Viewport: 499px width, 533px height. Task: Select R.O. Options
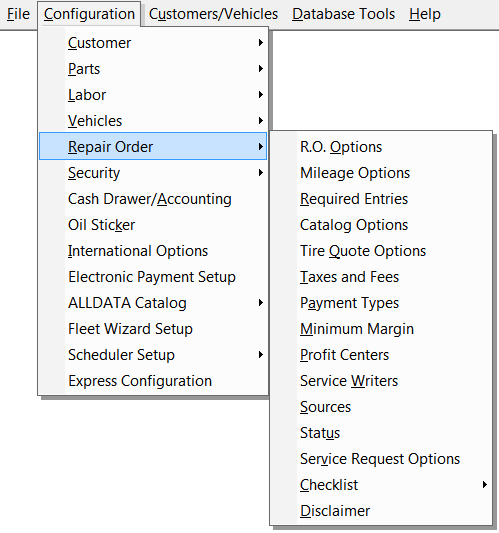(381, 147)
